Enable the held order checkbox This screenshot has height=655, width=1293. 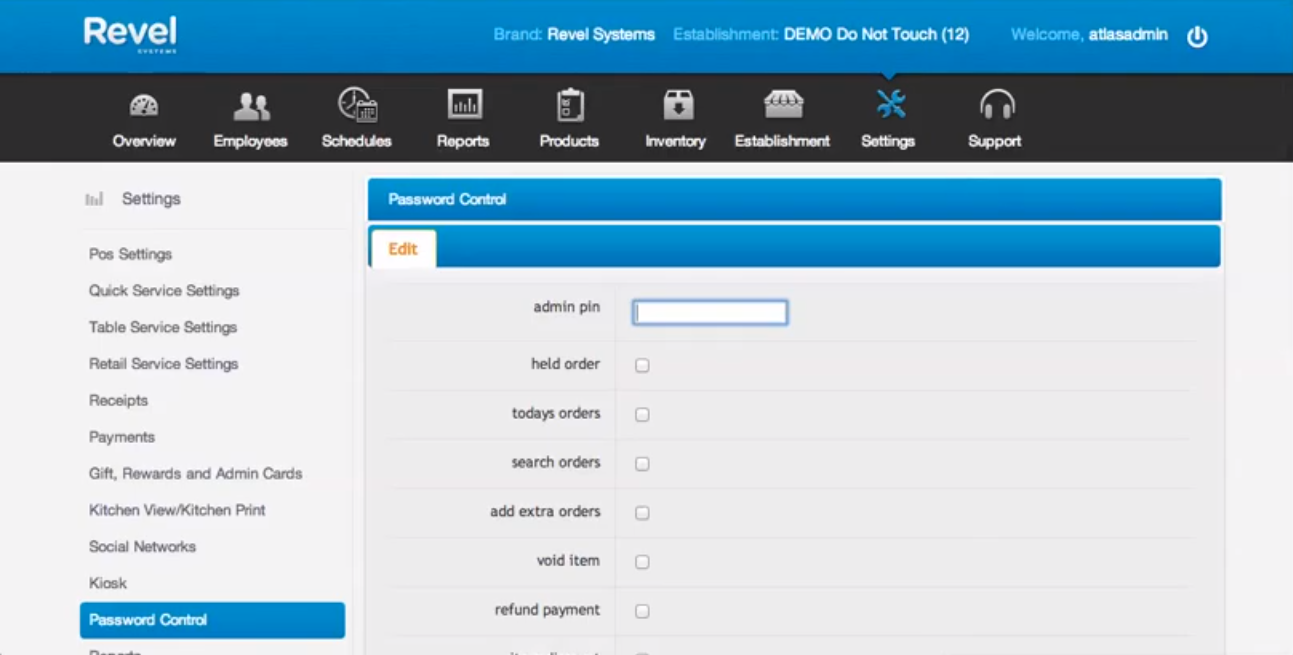click(x=641, y=364)
